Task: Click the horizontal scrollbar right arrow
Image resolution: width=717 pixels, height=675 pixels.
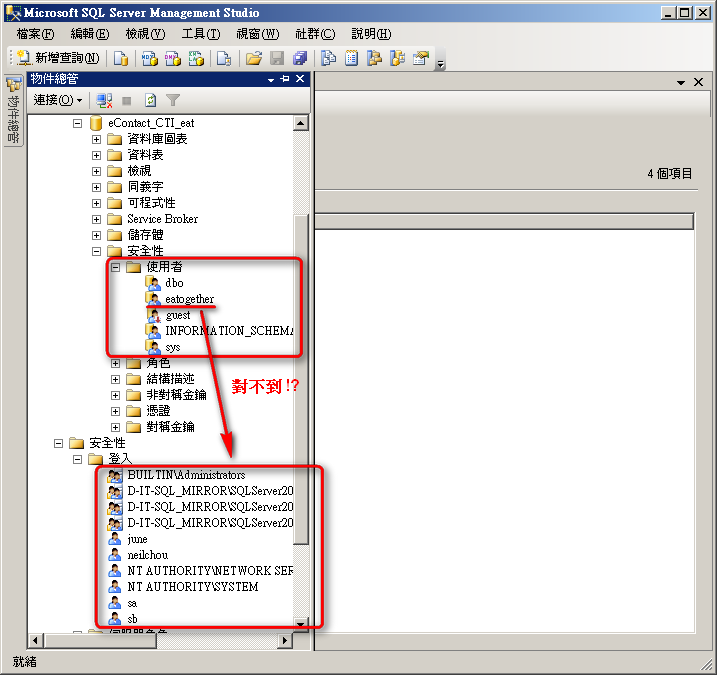Action: click(x=285, y=641)
